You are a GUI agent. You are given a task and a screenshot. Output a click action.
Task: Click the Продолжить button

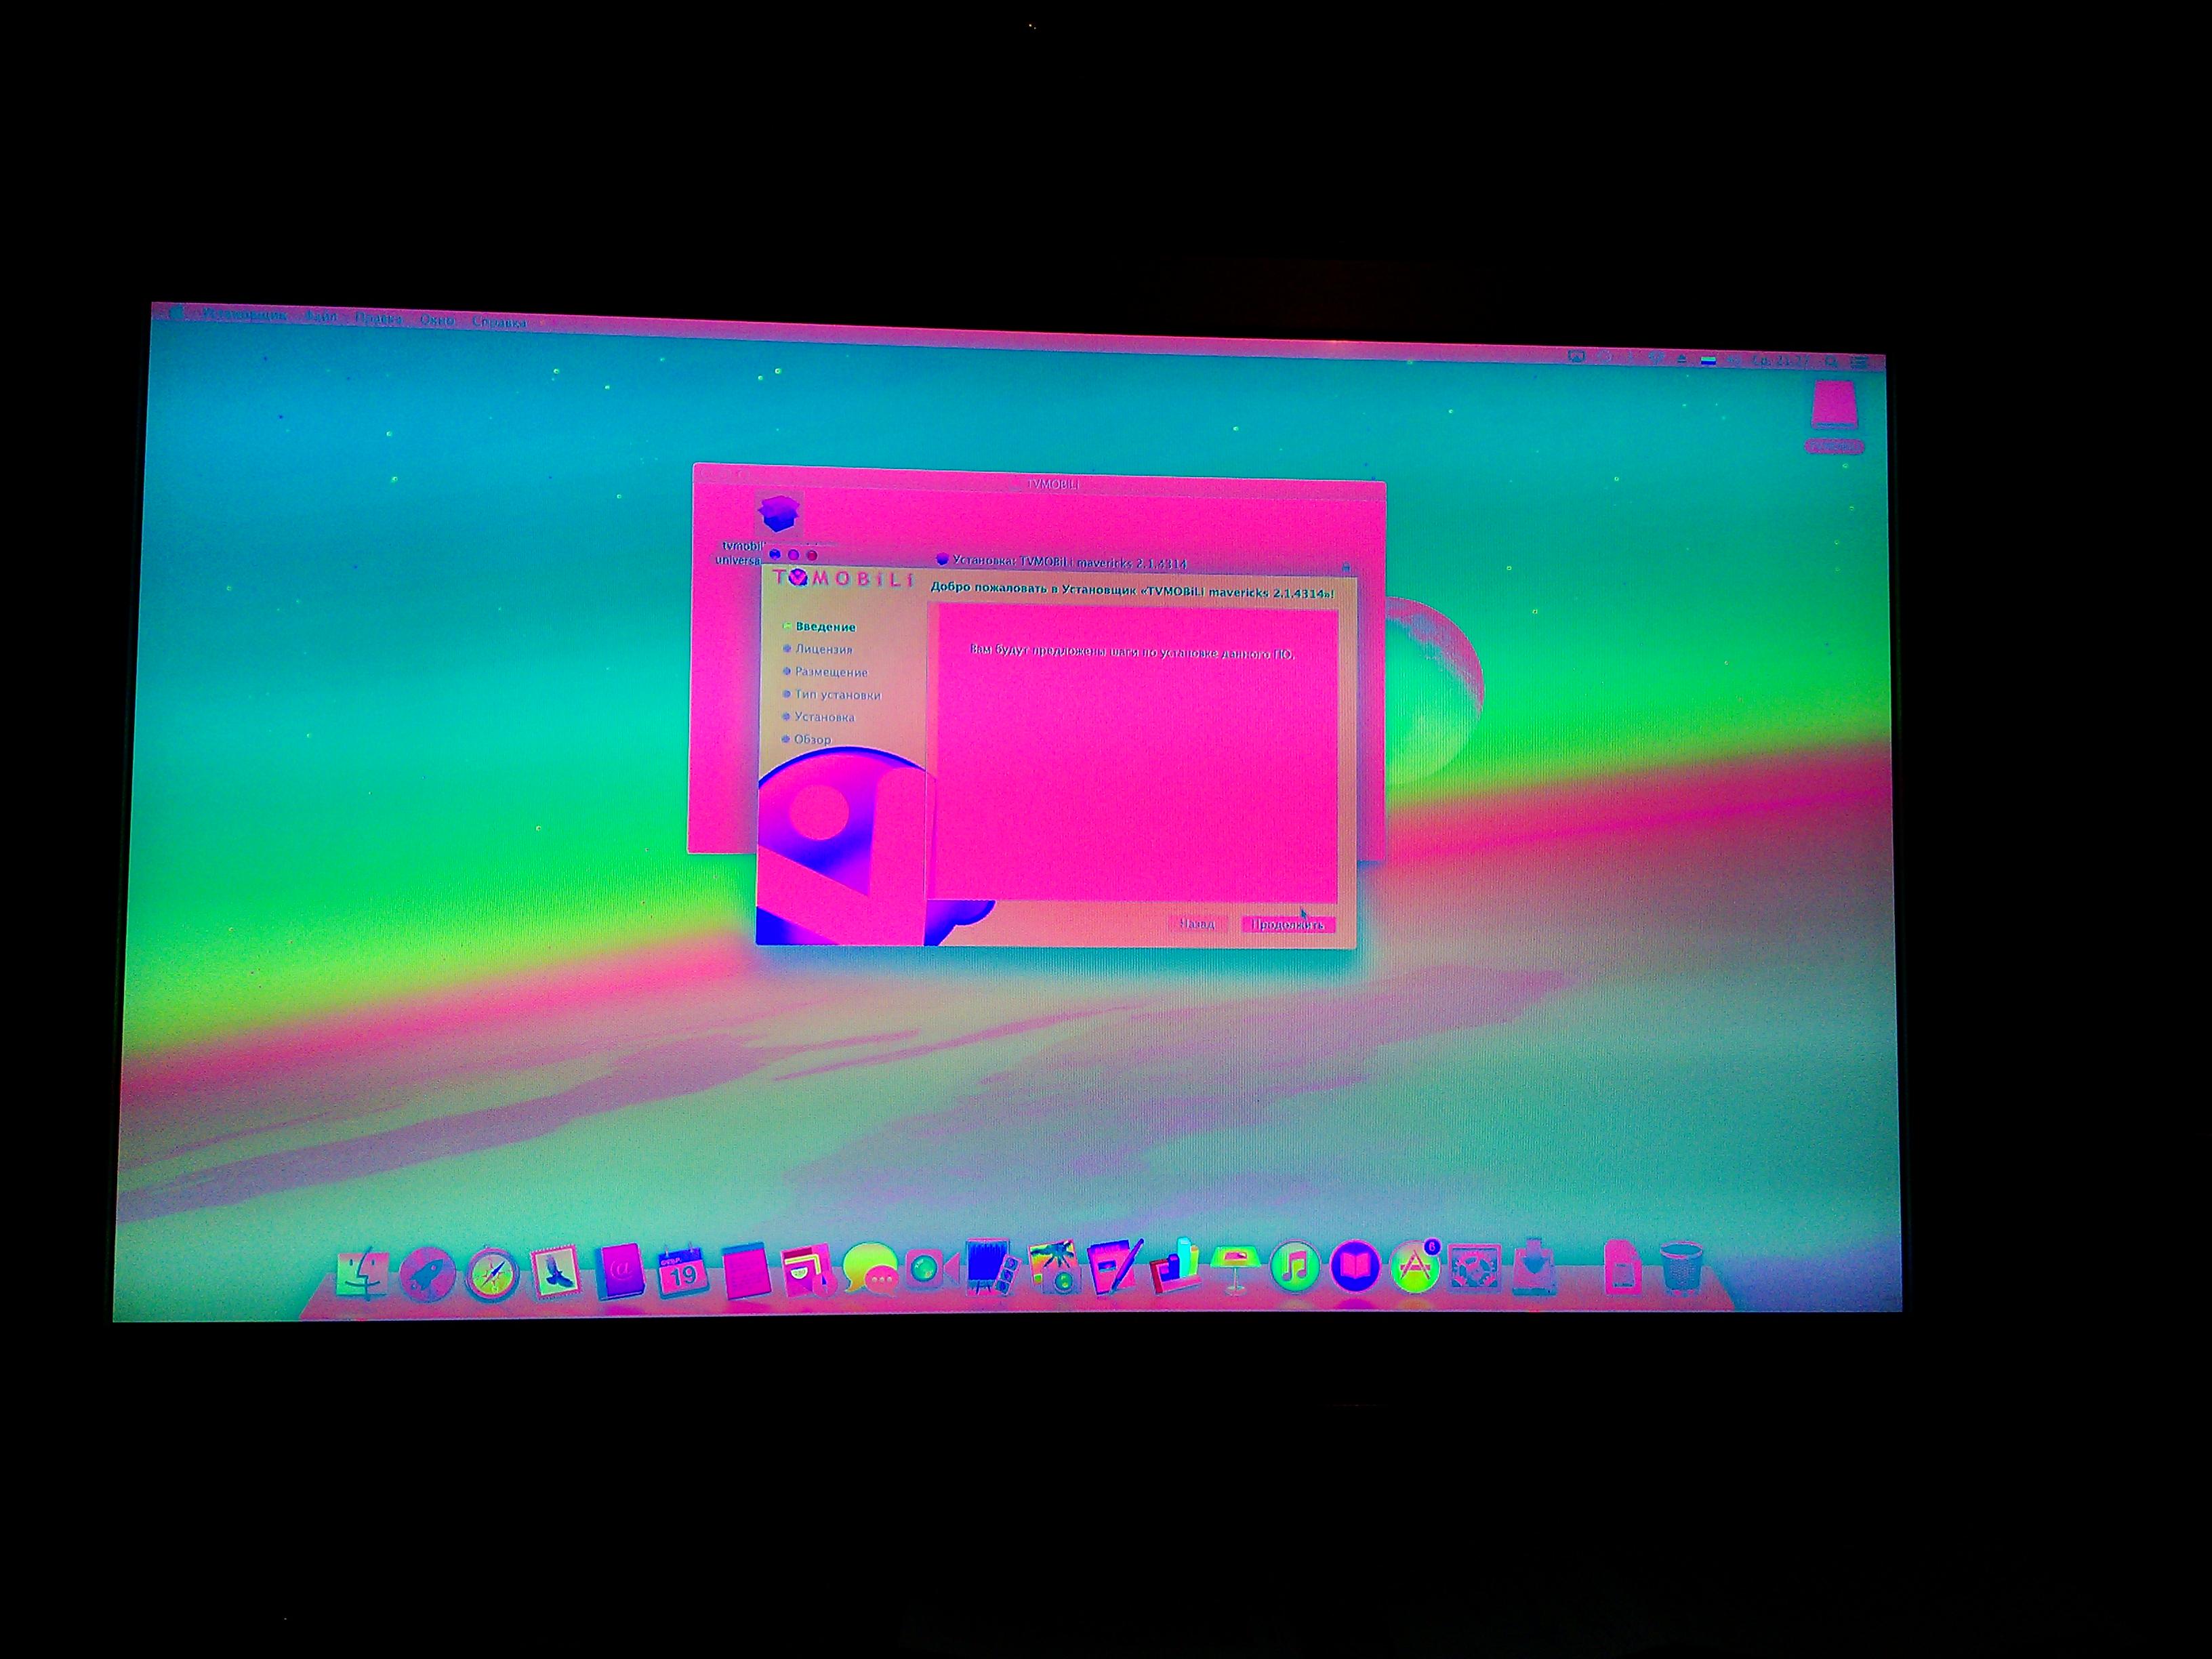click(1288, 924)
